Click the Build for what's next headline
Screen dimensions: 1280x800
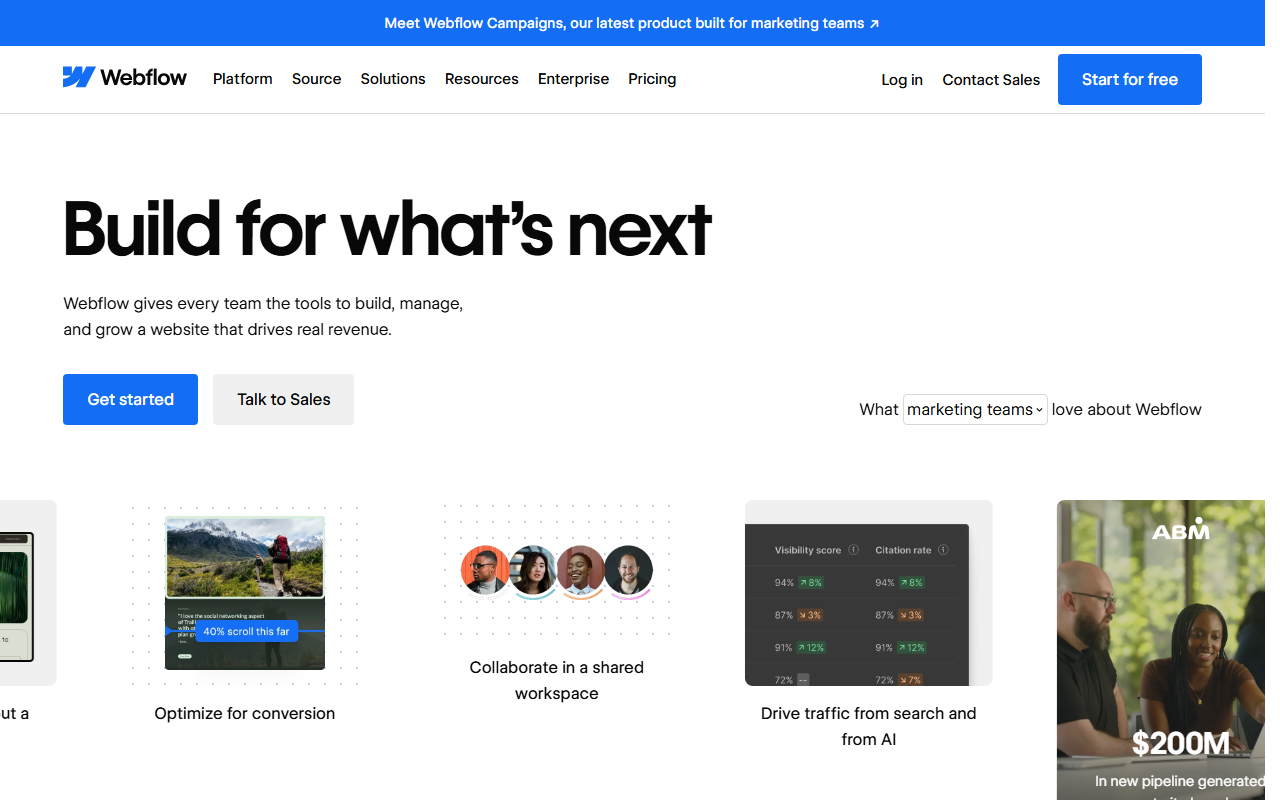[387, 229]
